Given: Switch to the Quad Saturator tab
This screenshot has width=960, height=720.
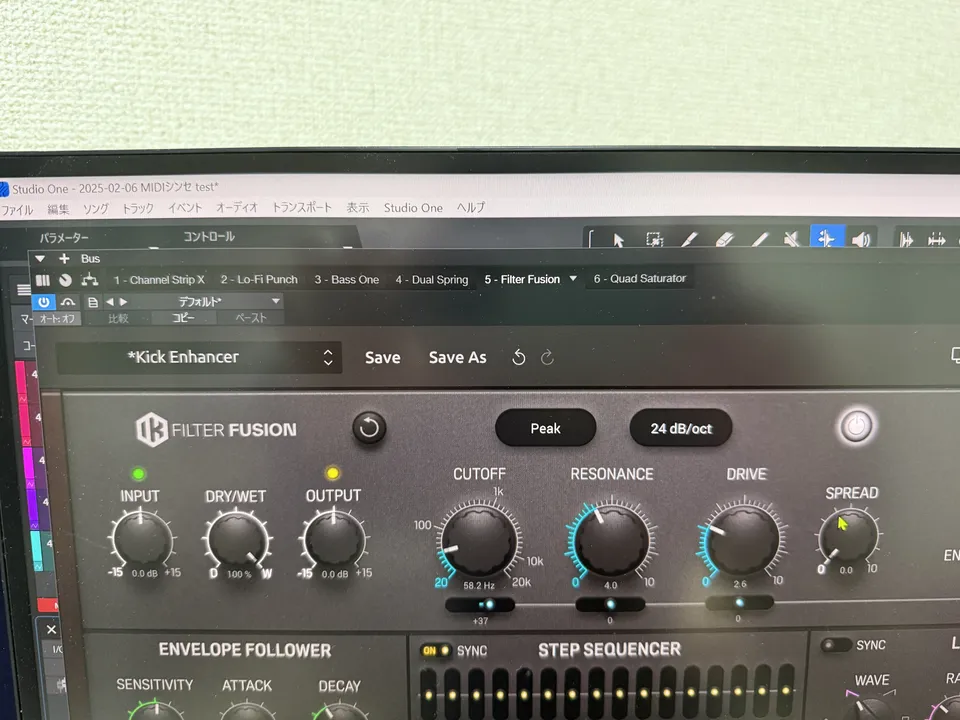Looking at the screenshot, I should 640,279.
